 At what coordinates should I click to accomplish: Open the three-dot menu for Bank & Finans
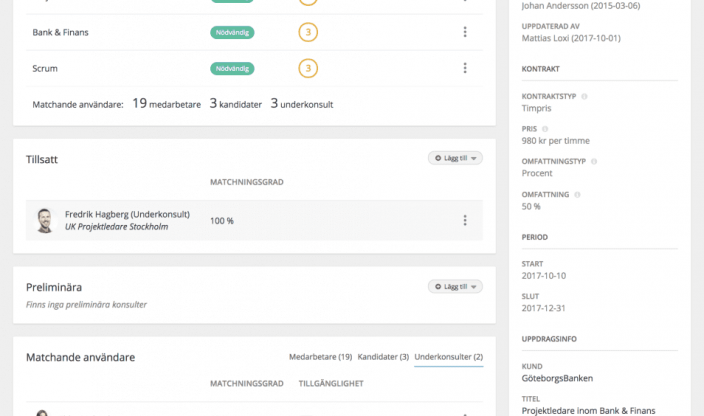click(x=465, y=32)
